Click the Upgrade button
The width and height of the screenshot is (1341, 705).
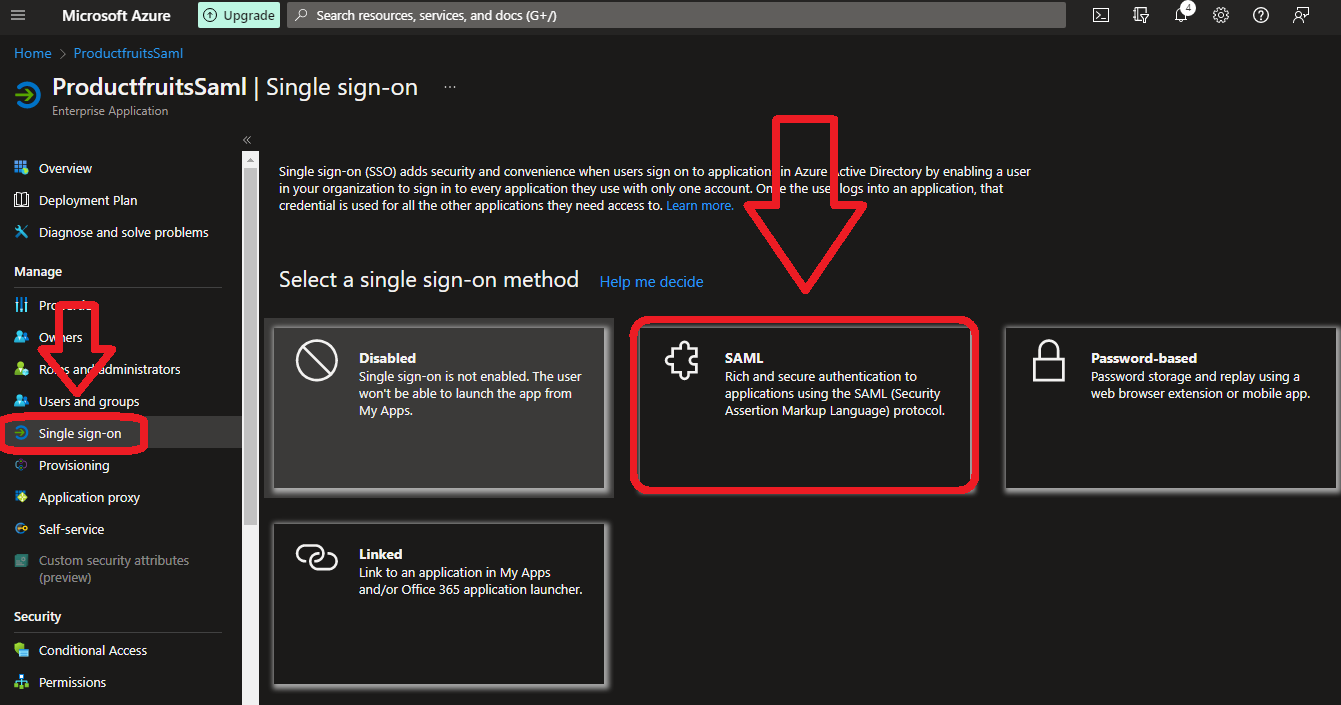[x=238, y=15]
